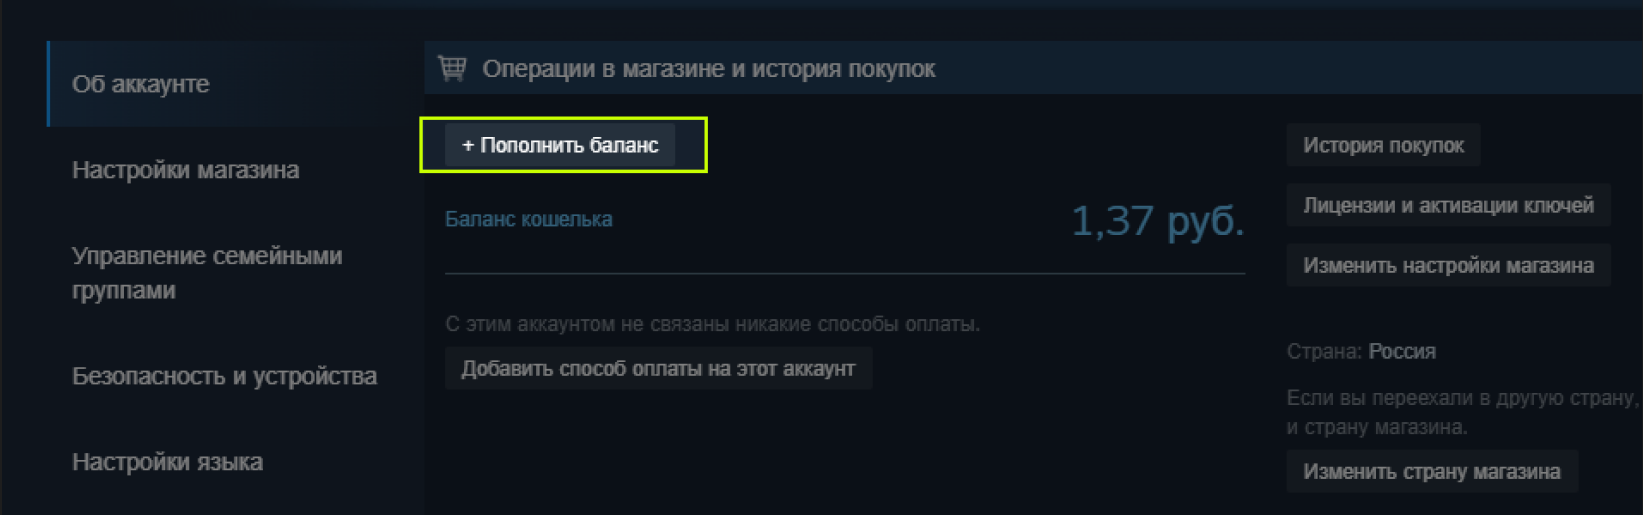Click the Изменить страну магазина button

(1431, 472)
